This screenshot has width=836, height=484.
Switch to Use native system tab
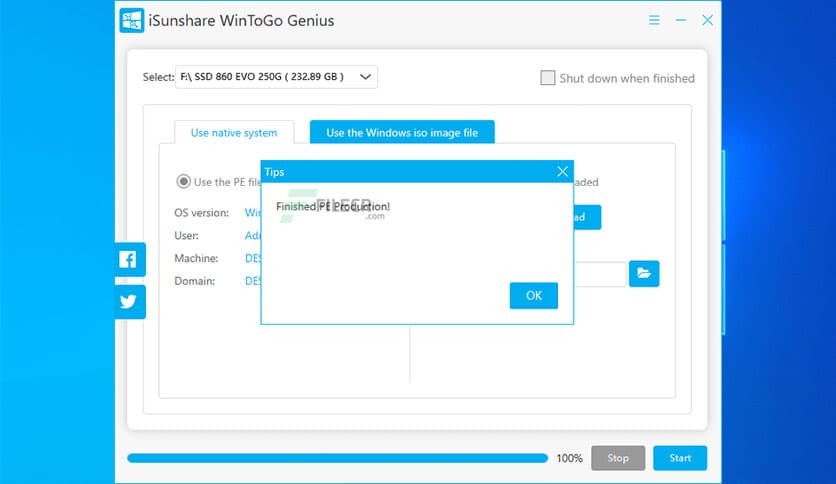pyautogui.click(x=234, y=133)
